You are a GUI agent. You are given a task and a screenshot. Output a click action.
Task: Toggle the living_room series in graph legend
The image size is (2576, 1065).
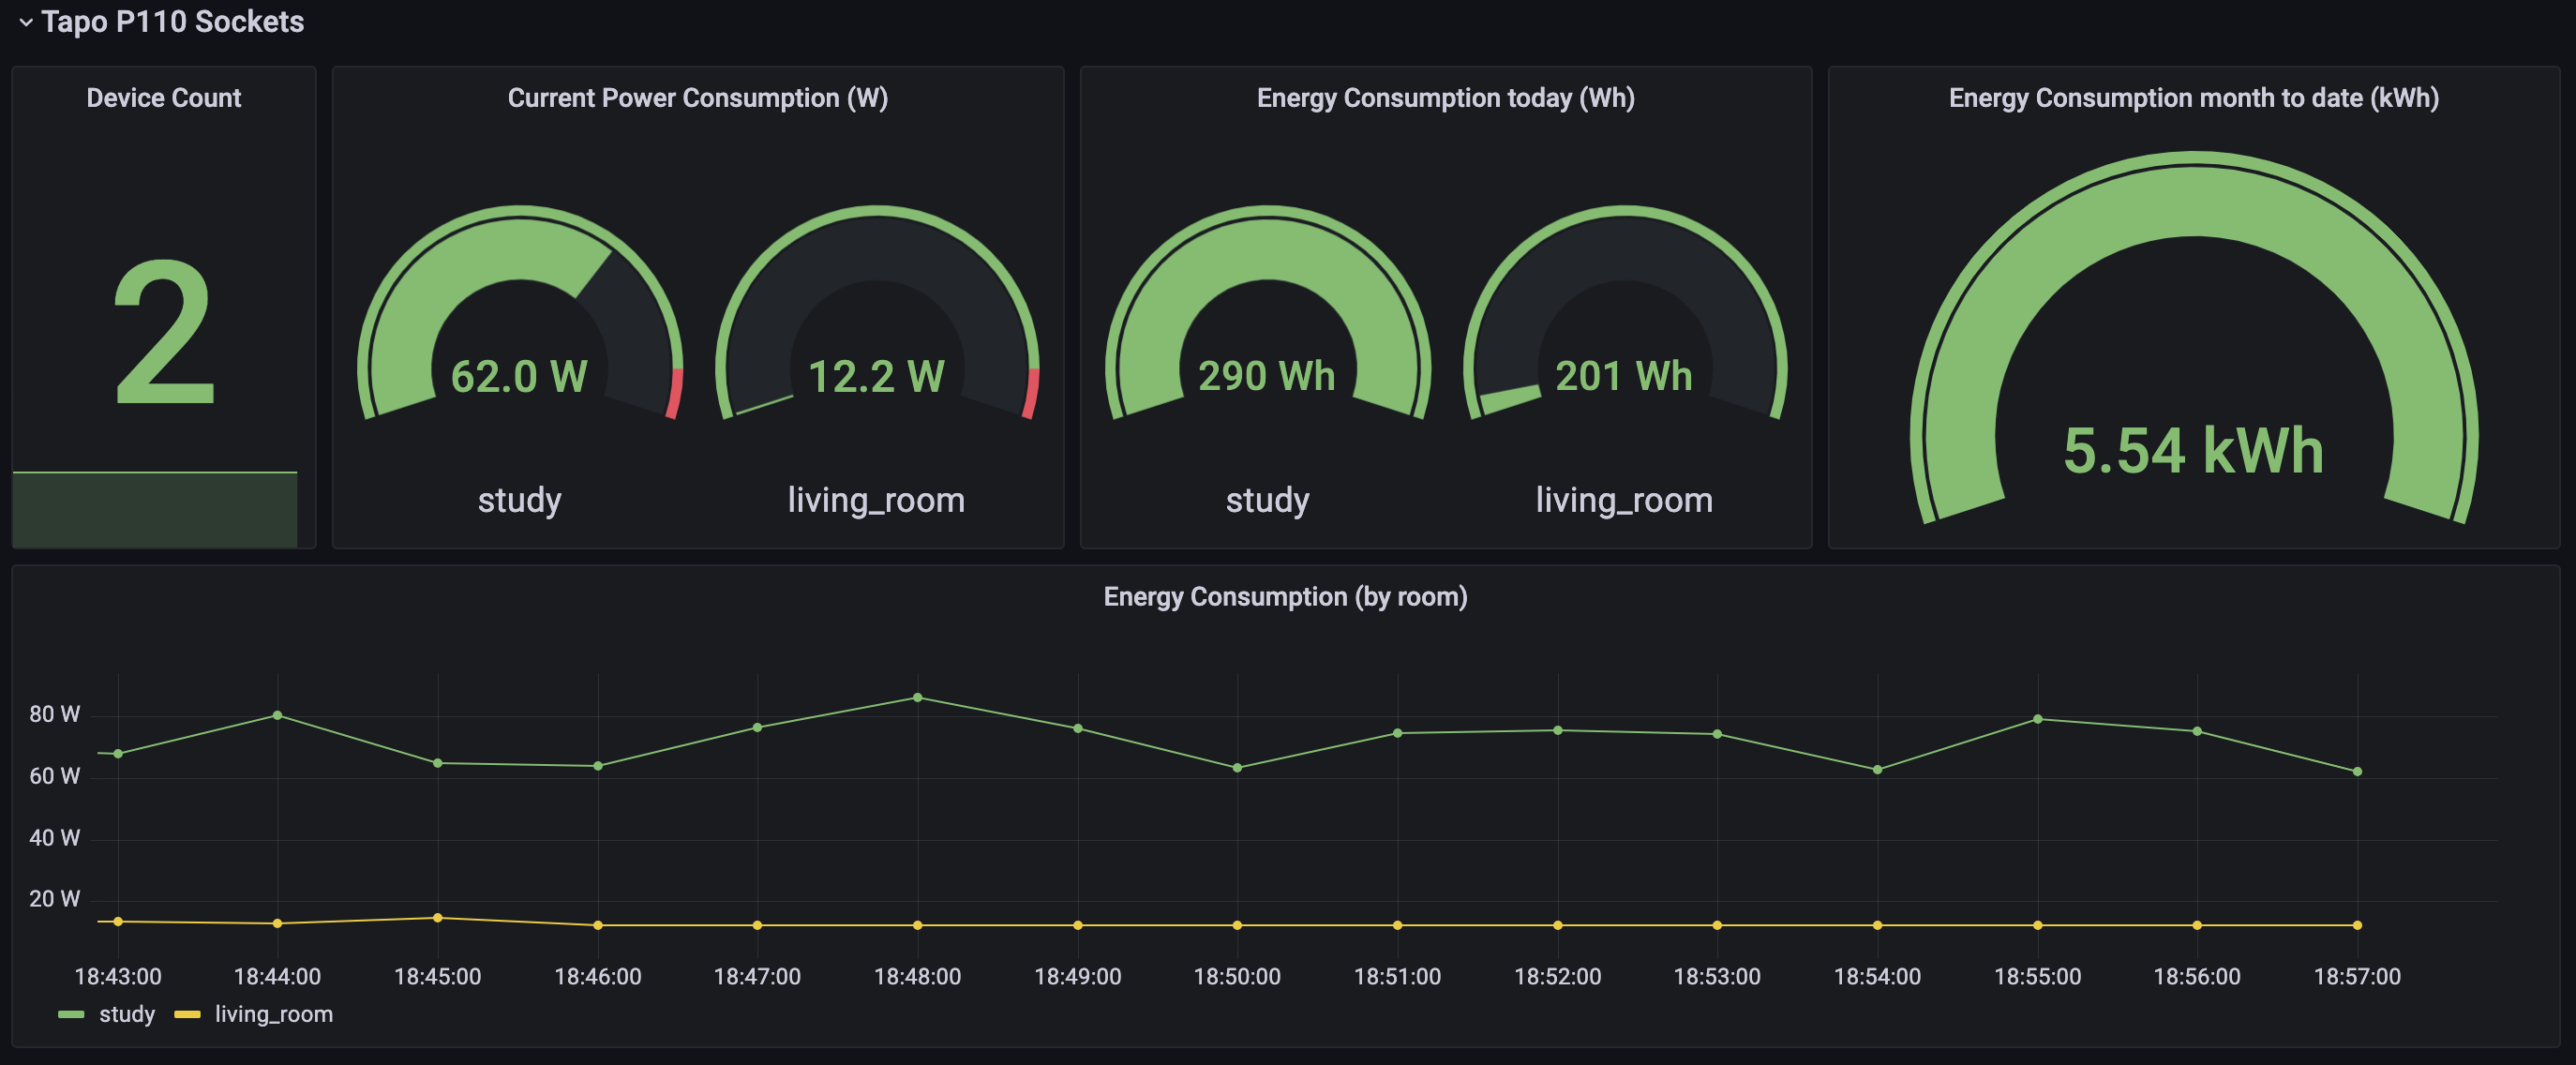[273, 1014]
